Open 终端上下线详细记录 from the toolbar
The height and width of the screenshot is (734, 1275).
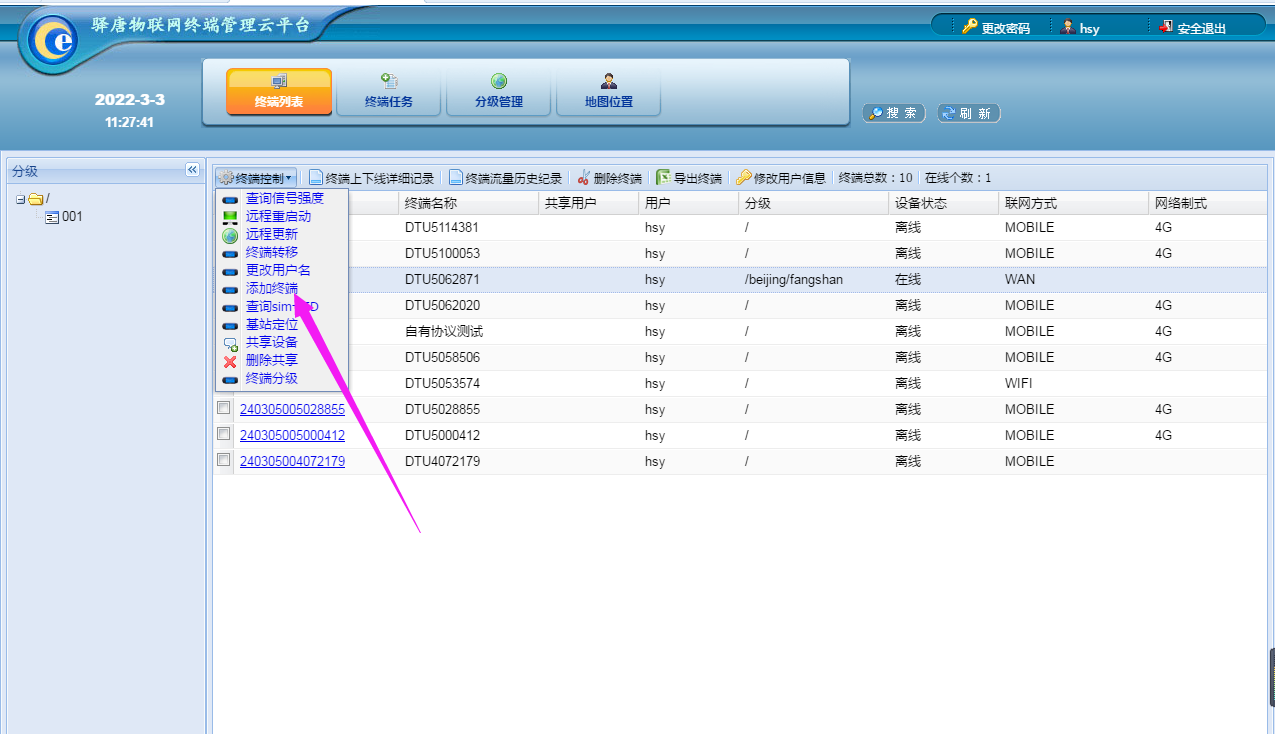pyautogui.click(x=371, y=178)
